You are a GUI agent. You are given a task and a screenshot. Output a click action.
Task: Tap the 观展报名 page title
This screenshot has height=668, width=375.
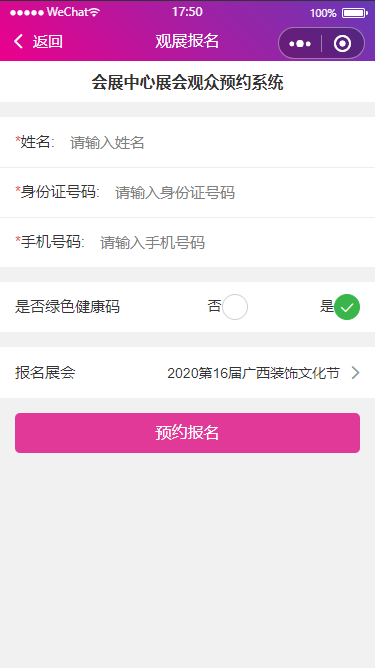coord(187,41)
